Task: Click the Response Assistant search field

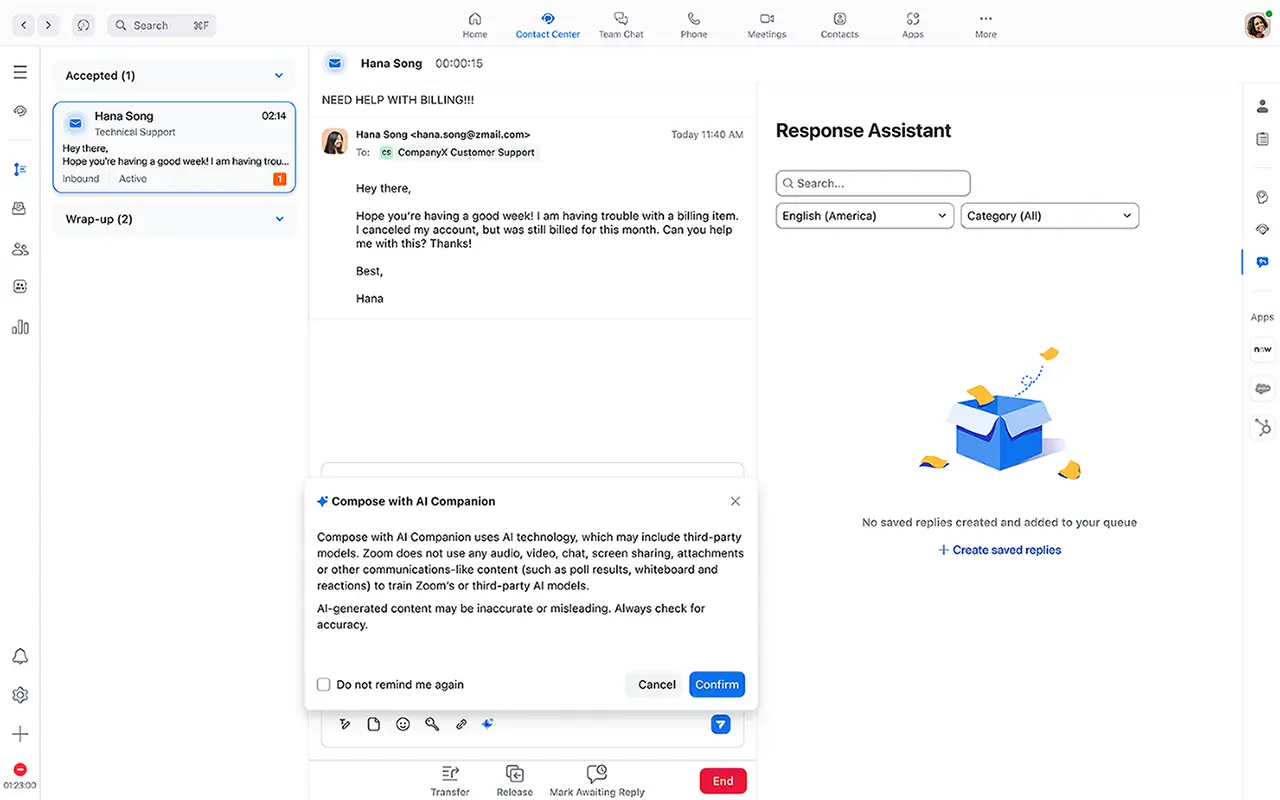Action: pos(873,183)
